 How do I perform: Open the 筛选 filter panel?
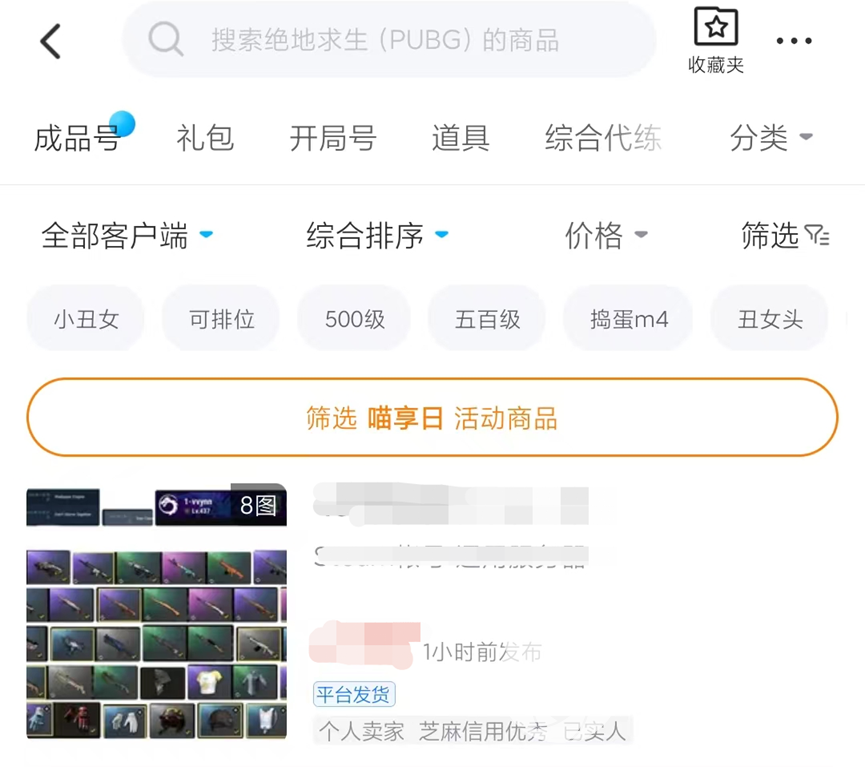pos(785,236)
